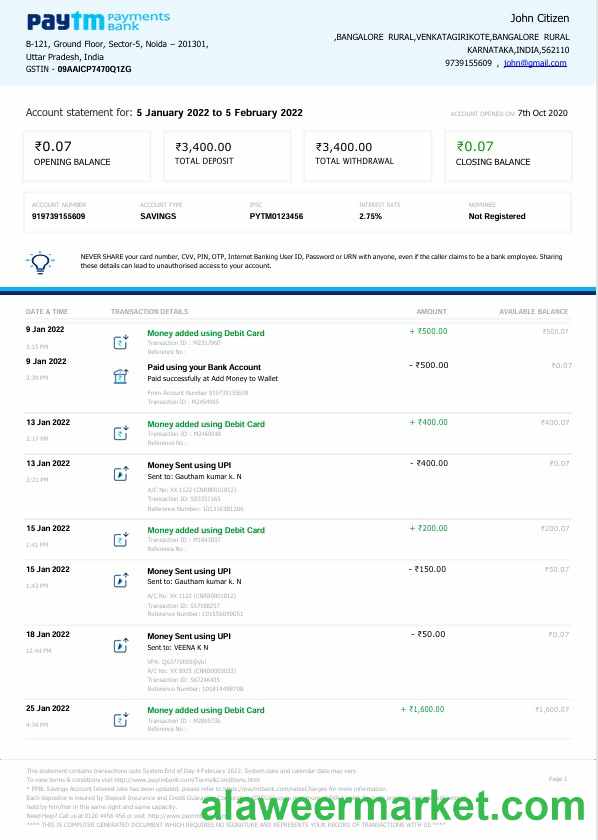The width and height of the screenshot is (598, 840).
Task: Click the debit card icon for 13 Jan +₹400.00
Action: click(121, 433)
